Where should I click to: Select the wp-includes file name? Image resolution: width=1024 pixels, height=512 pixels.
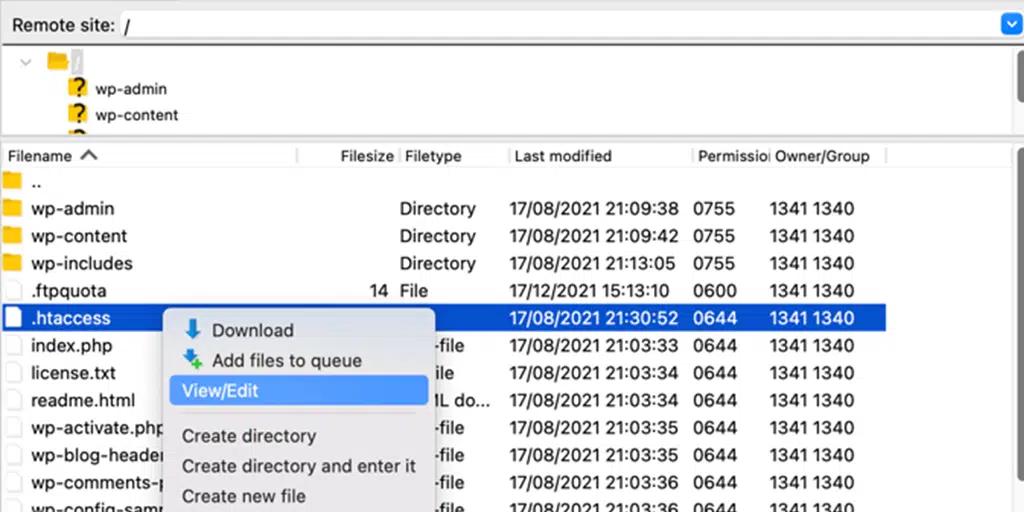[x=82, y=263]
